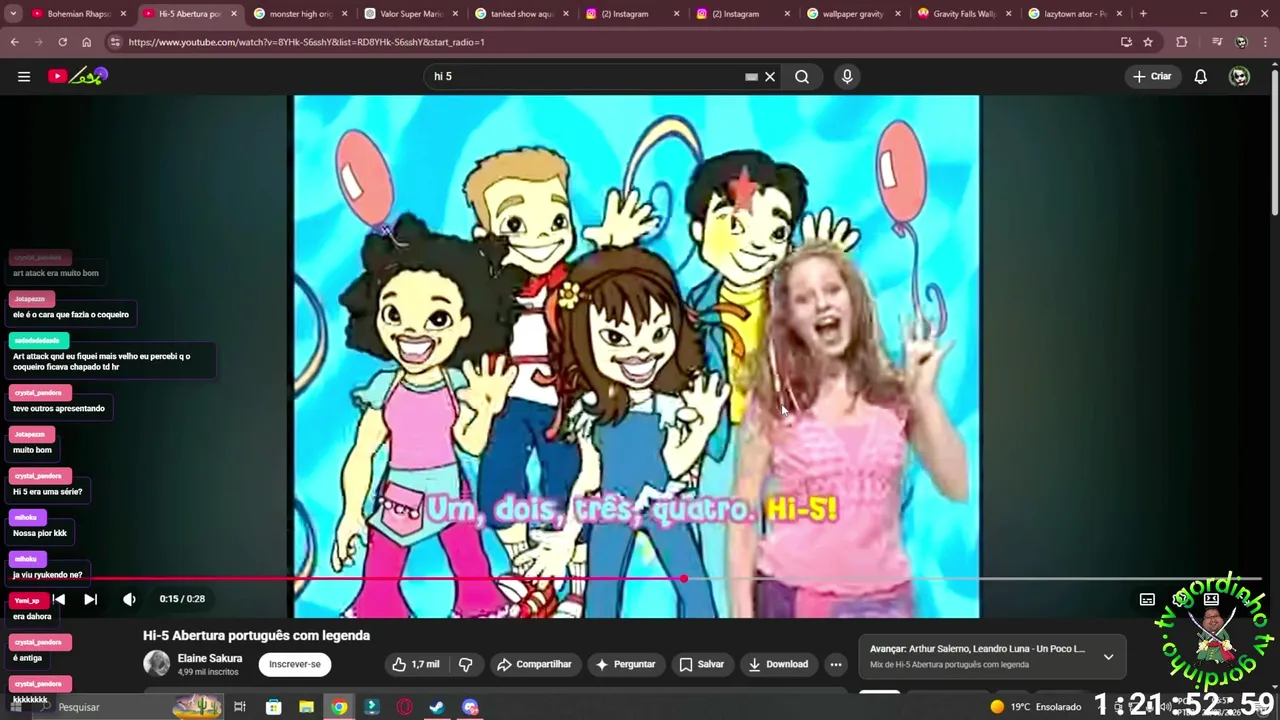Open Microsoft Store from taskbar

pyautogui.click(x=273, y=707)
